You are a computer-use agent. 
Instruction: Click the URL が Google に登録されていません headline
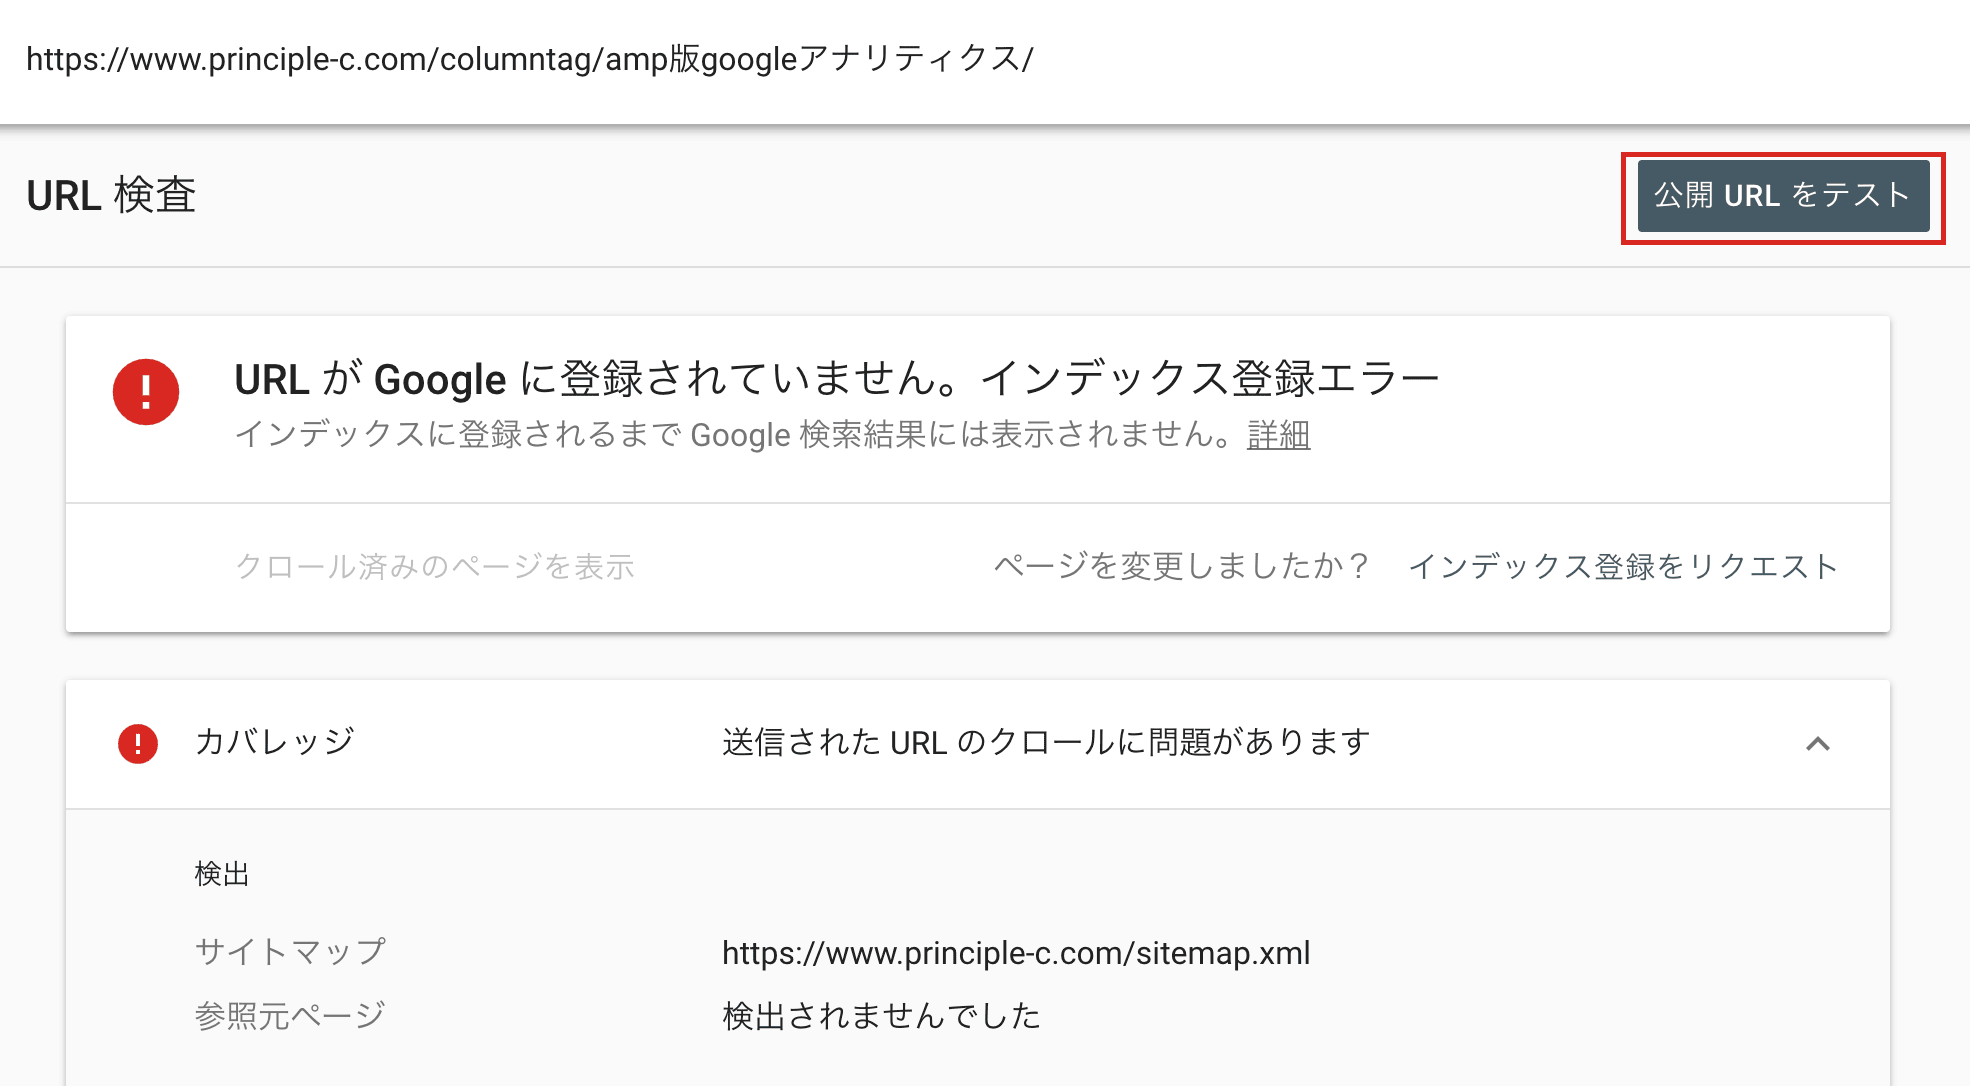(600, 380)
